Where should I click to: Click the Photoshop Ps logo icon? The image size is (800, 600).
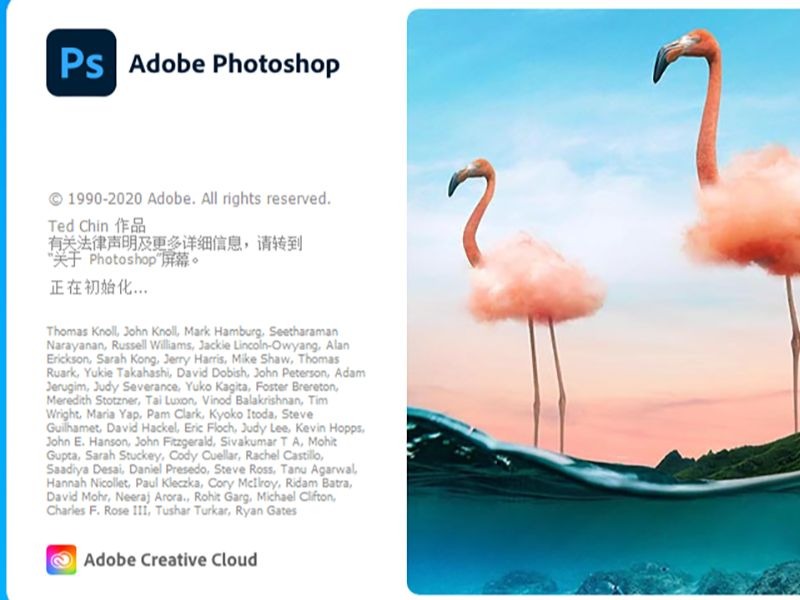[81, 62]
